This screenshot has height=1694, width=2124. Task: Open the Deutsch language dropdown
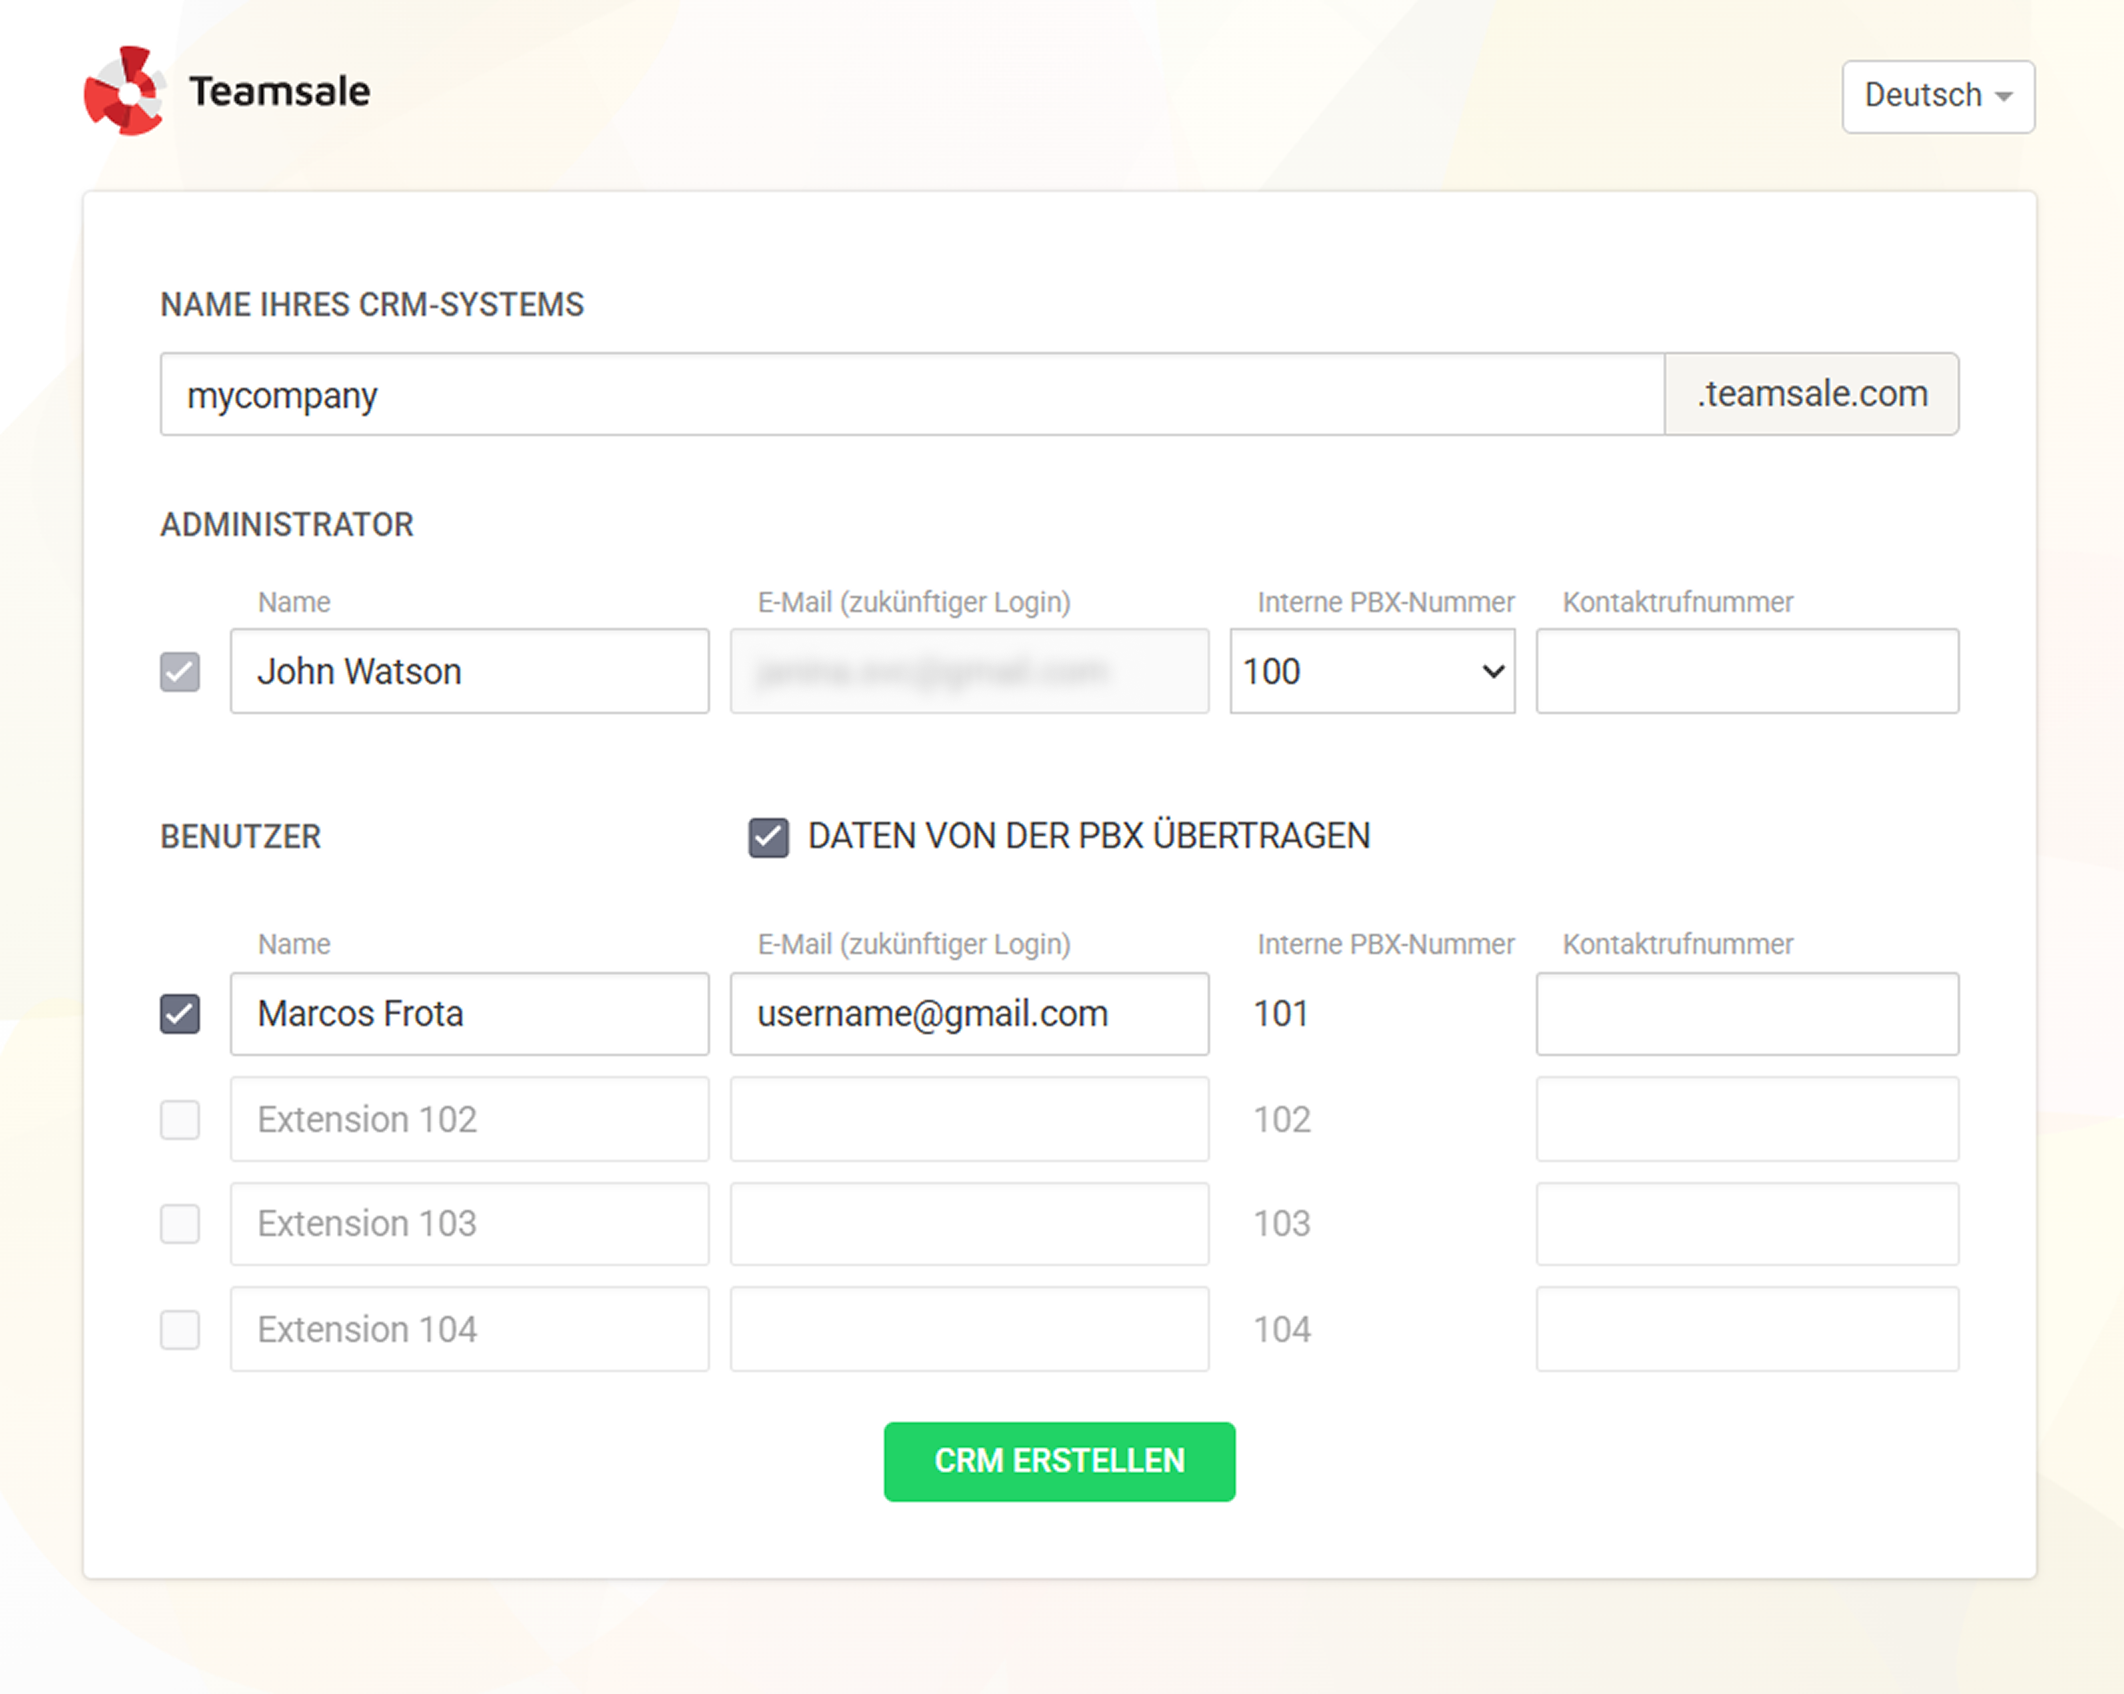click(x=1937, y=96)
